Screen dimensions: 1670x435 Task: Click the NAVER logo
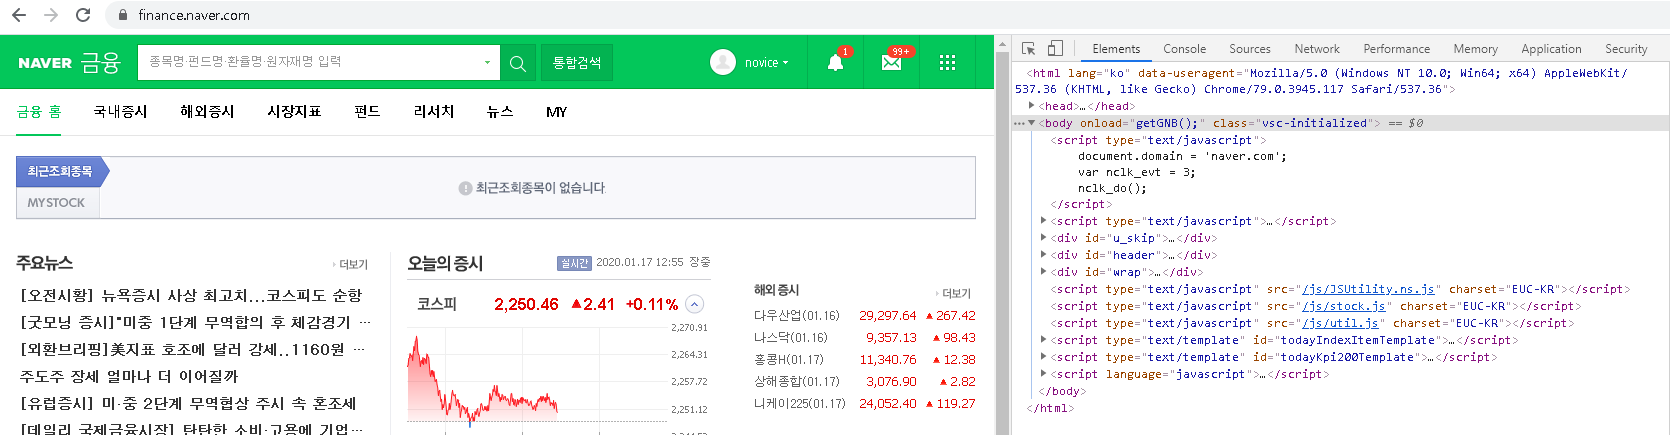click(x=45, y=63)
